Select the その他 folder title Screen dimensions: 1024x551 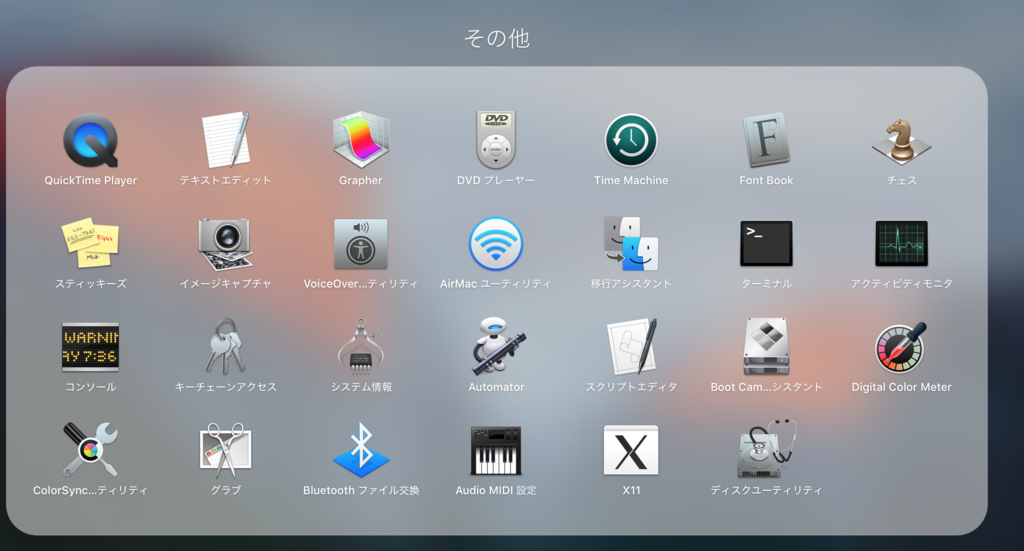[496, 39]
